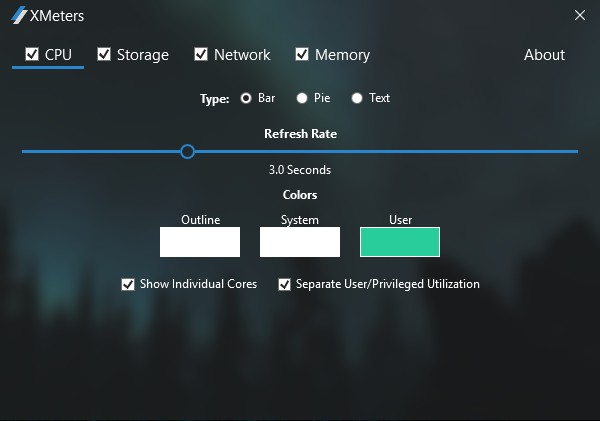Screen dimensions: 600x421
Task: Toggle the CPU meter checkbox
Action: 32,54
